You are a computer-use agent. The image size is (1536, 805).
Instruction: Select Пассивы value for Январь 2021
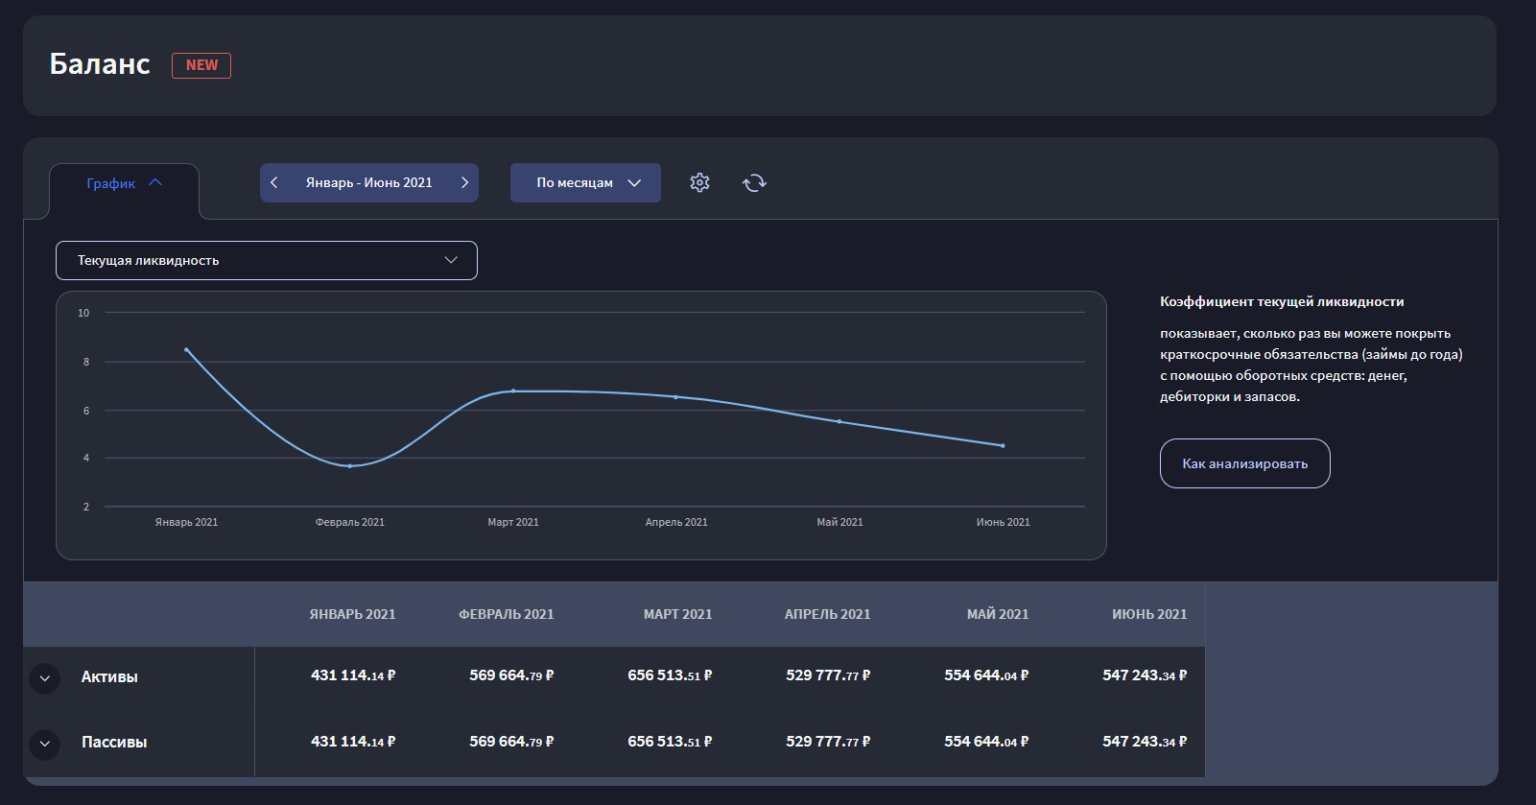point(353,741)
